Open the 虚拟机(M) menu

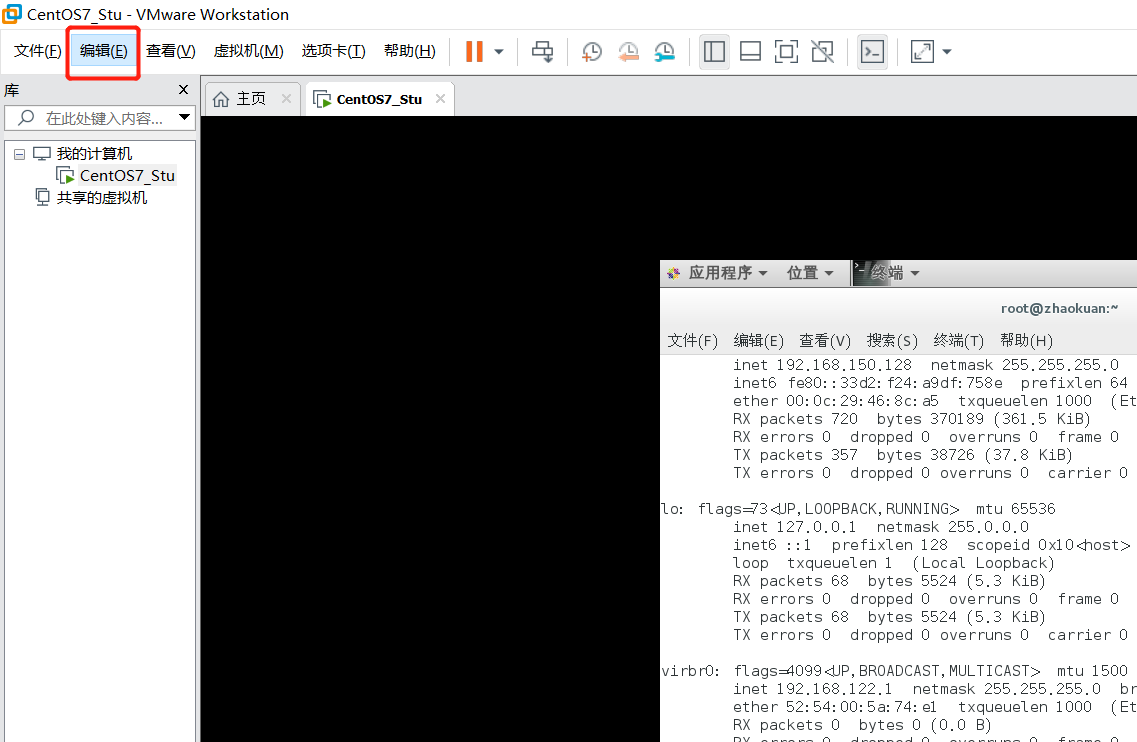click(x=248, y=51)
